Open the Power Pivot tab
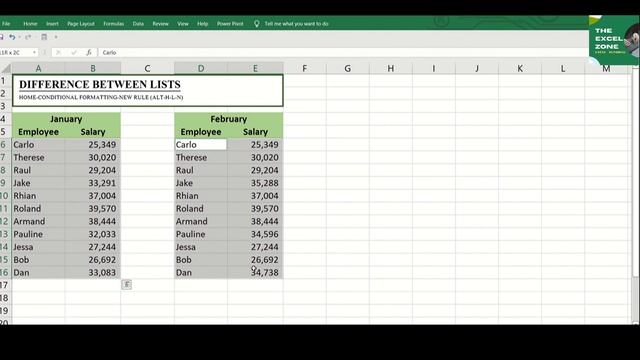Image resolution: width=640 pixels, height=360 pixels. click(230, 24)
